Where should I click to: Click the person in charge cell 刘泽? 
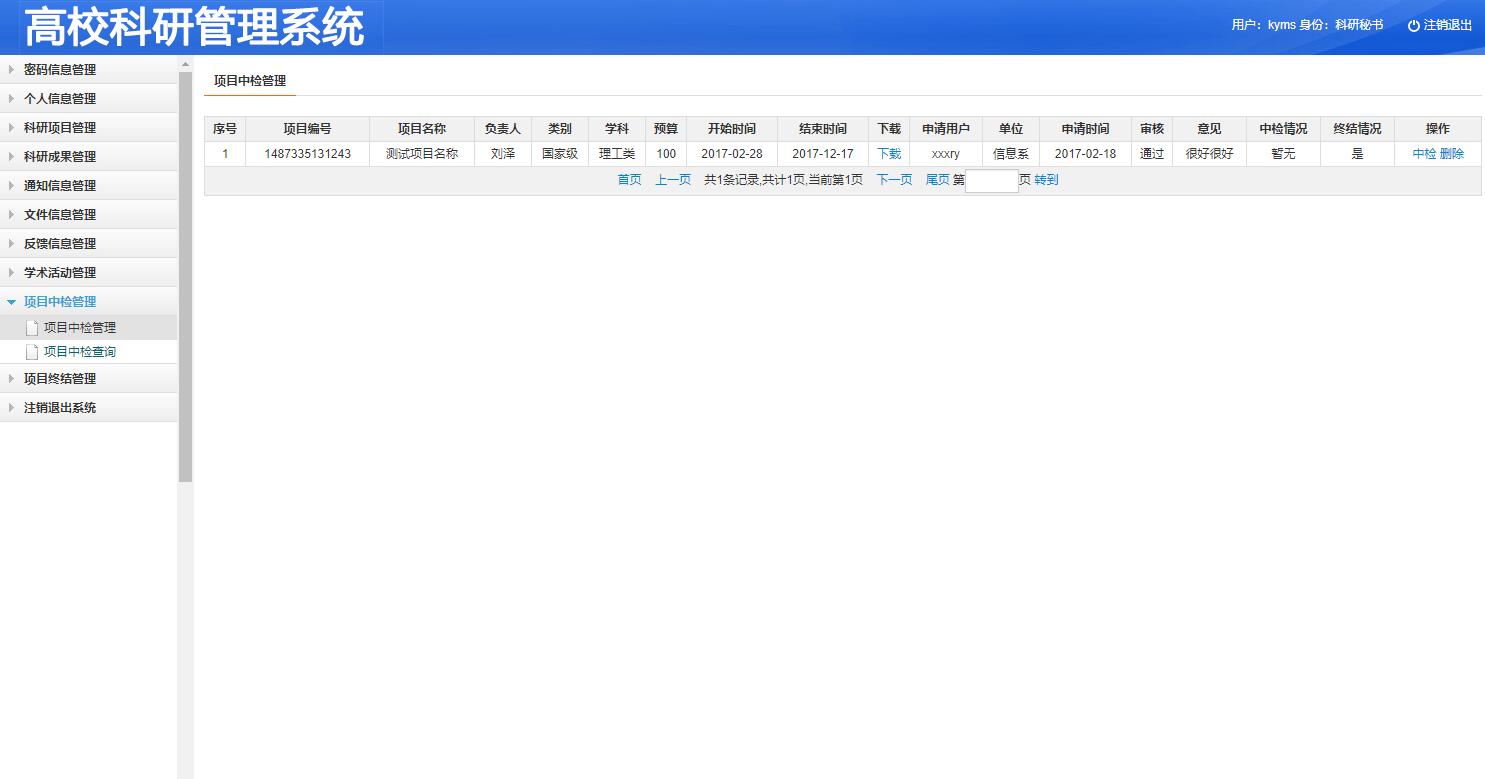[503, 154]
